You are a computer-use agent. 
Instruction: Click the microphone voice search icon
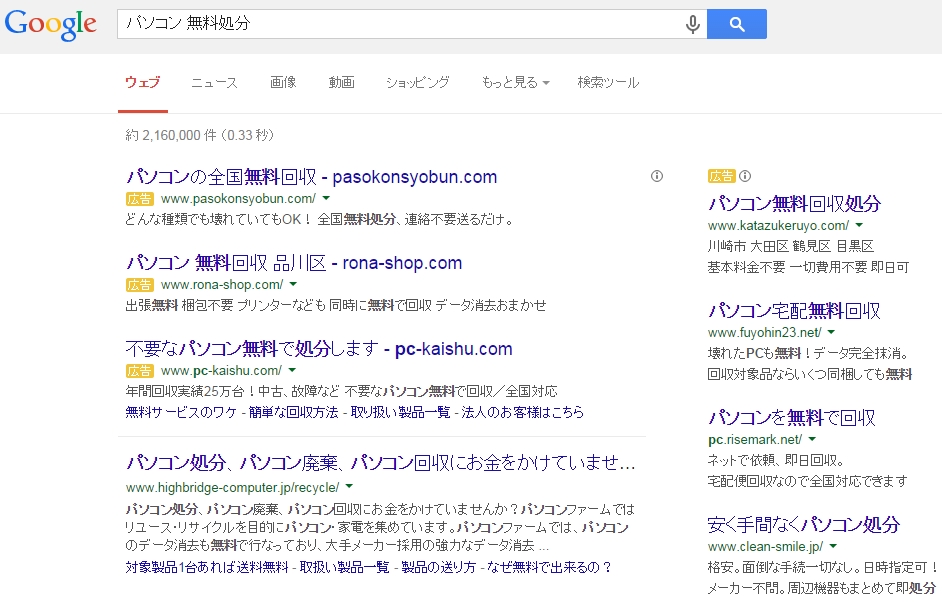click(692, 24)
